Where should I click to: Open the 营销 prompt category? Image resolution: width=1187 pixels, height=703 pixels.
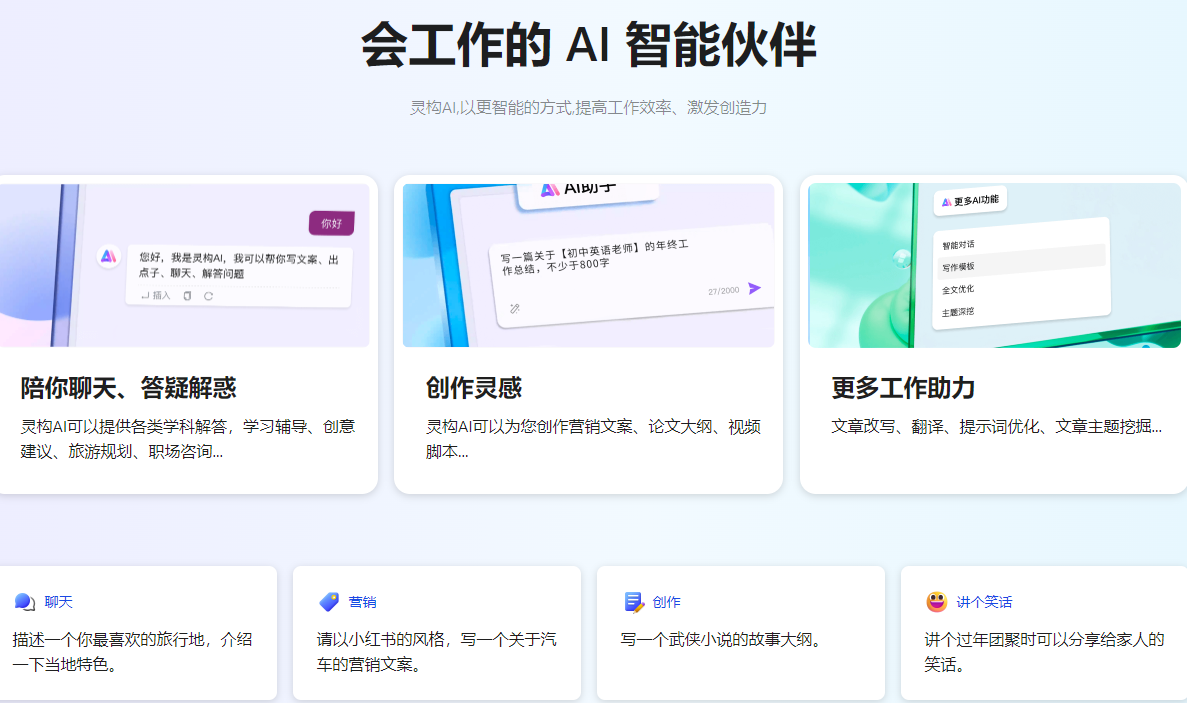pos(363,602)
